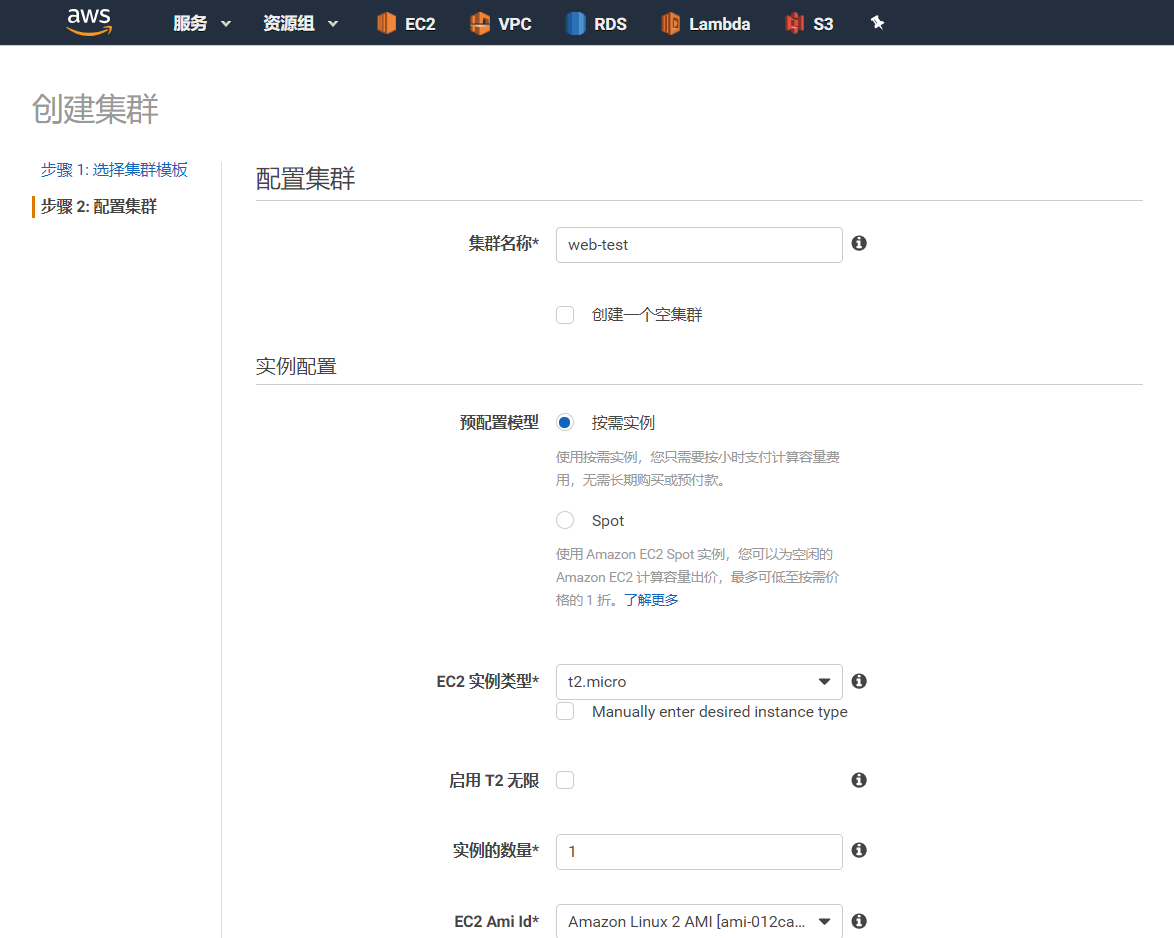Open the RDS service shortcut

[x=596, y=23]
